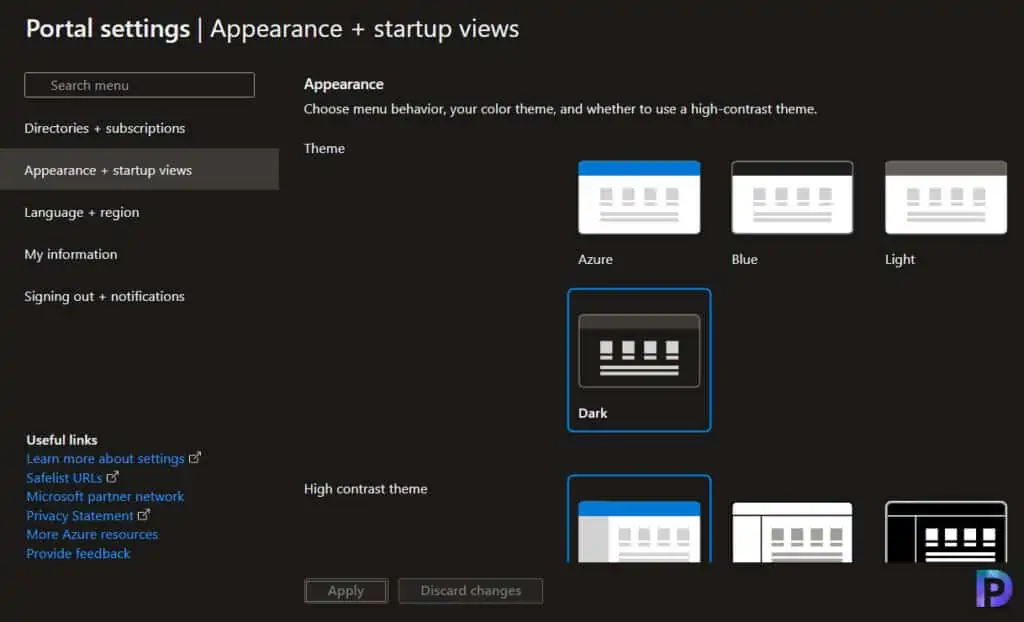
Task: Choose the black high contrast theme thumbnail
Action: click(x=946, y=531)
